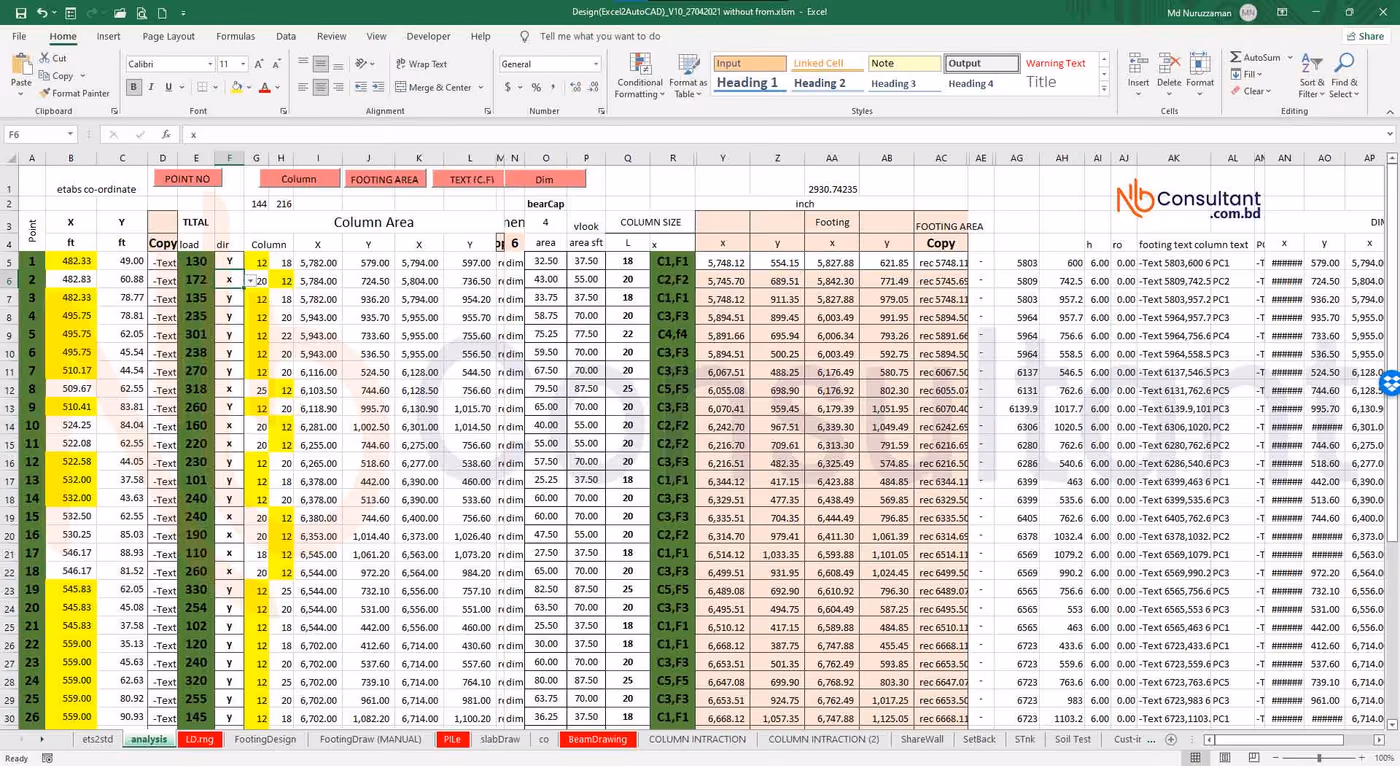Viewport: 1400px width, 766px height.
Task: Toggle Wrap Text
Action: click(421, 64)
